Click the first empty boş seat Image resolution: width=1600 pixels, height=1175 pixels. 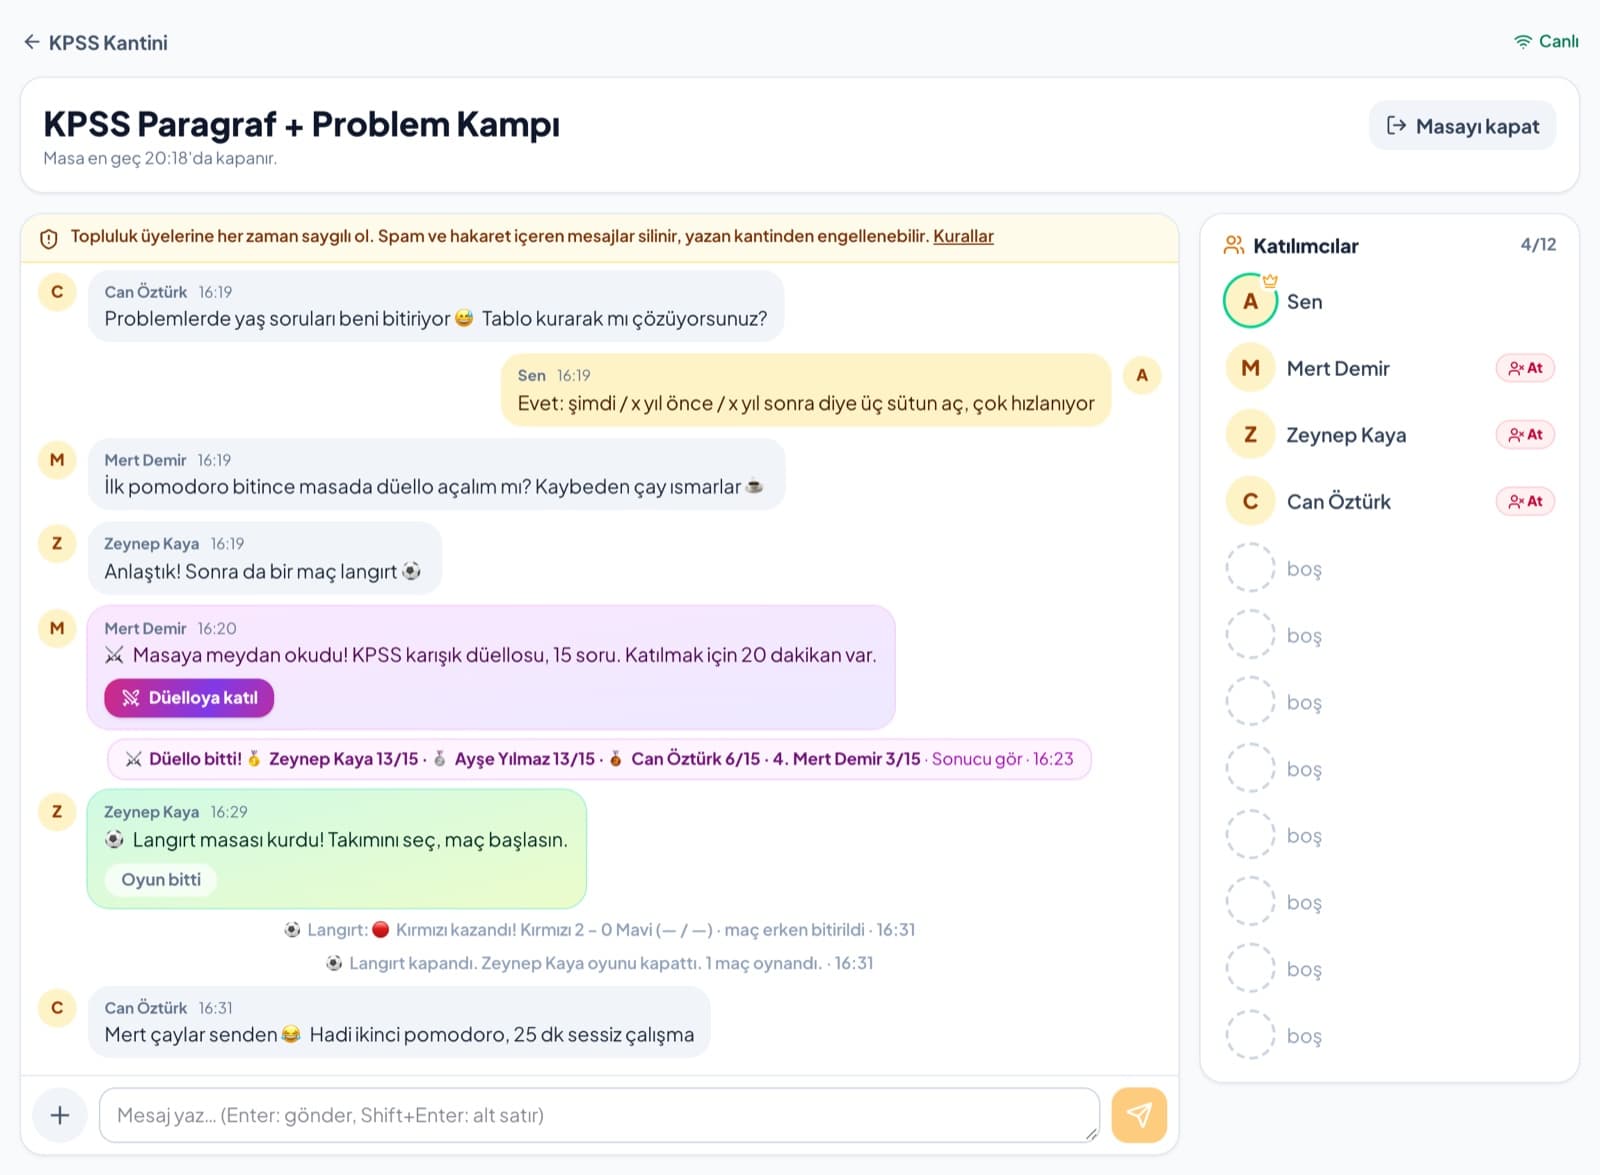(1275, 568)
